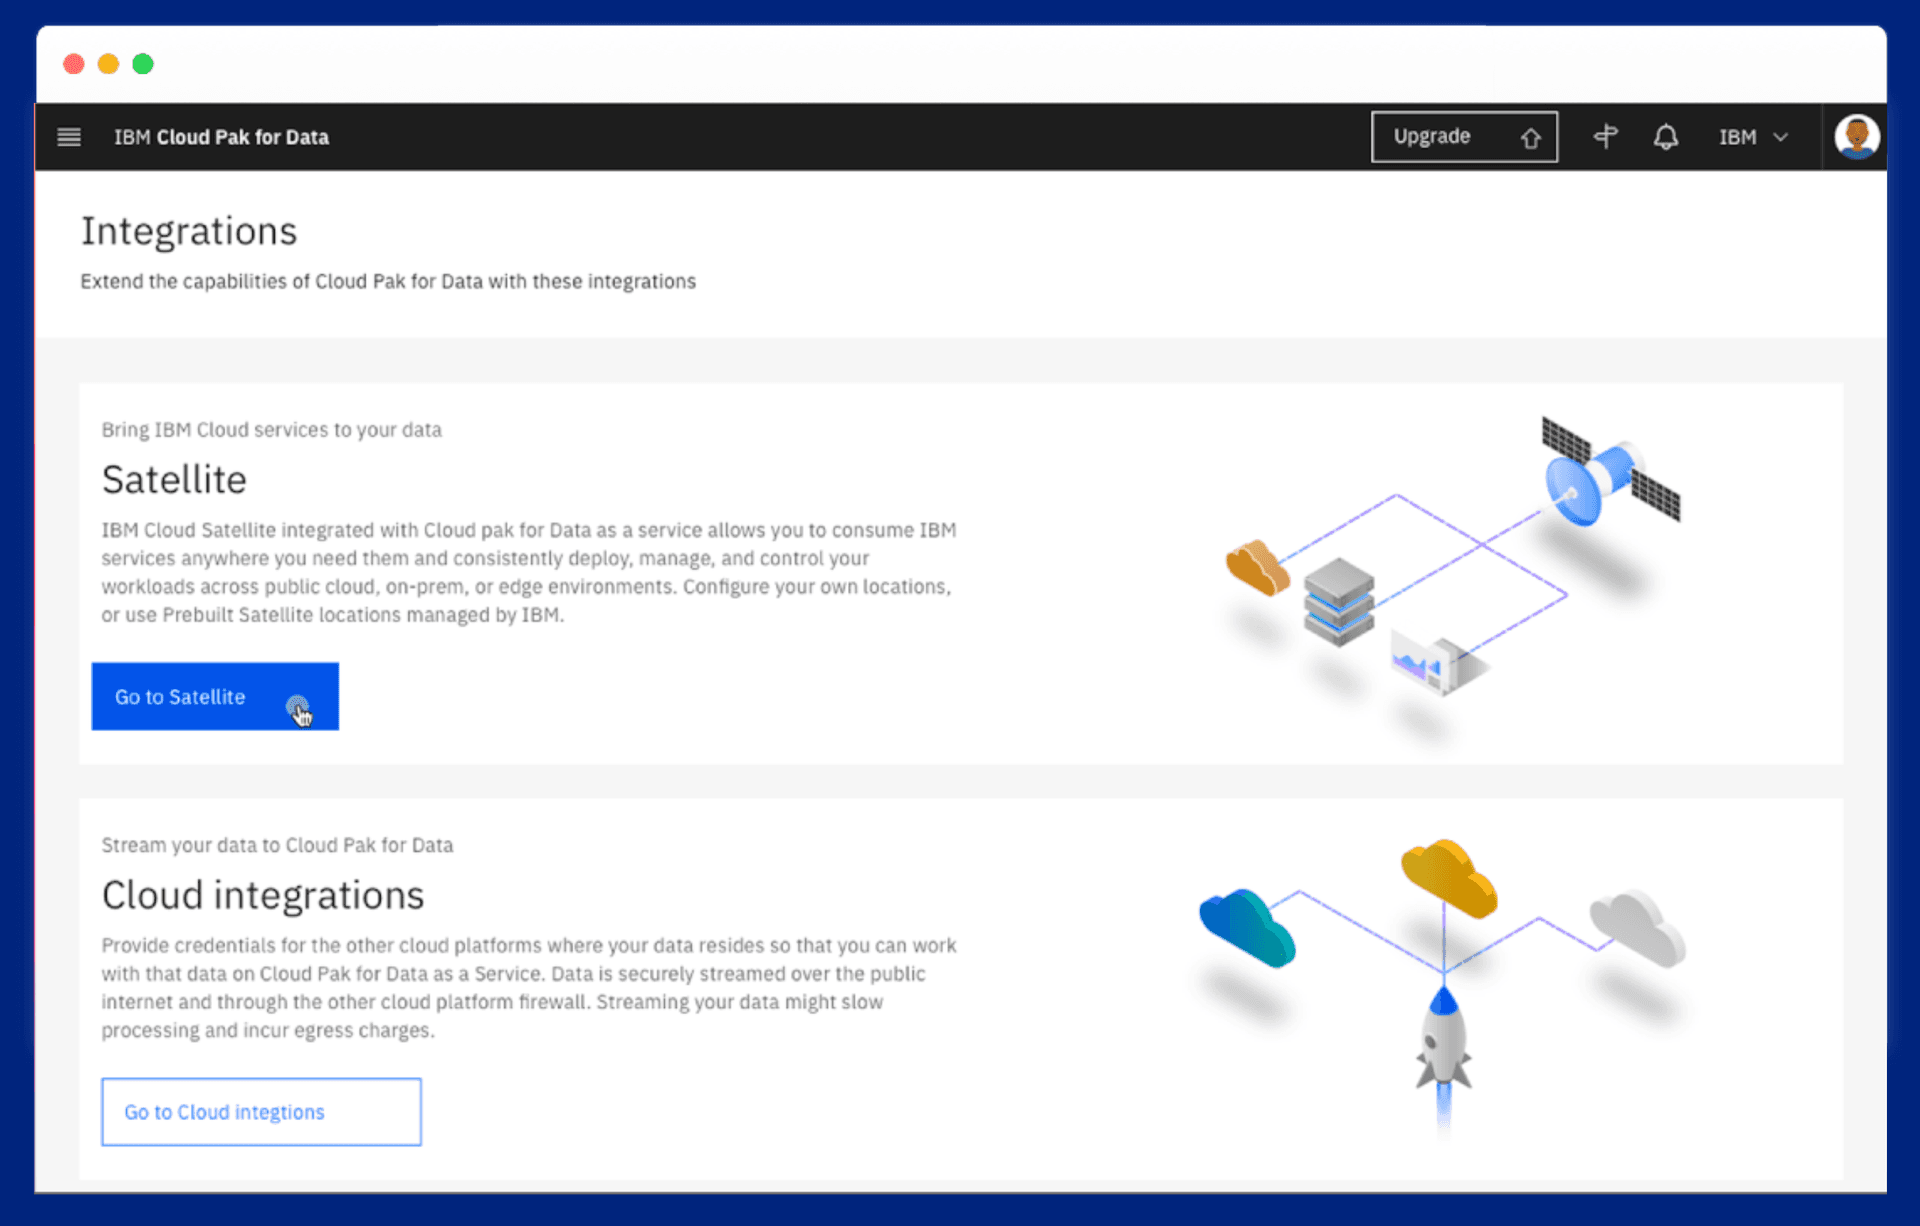Click the gray cloud in the Cloud integrations graphic
Viewport: 1920px width, 1226px height.
1635,925
